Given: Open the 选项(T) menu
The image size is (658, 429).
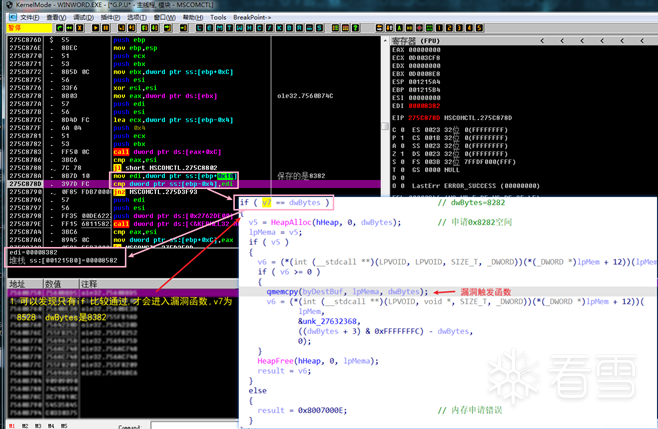Looking at the screenshot, I should click(137, 17).
